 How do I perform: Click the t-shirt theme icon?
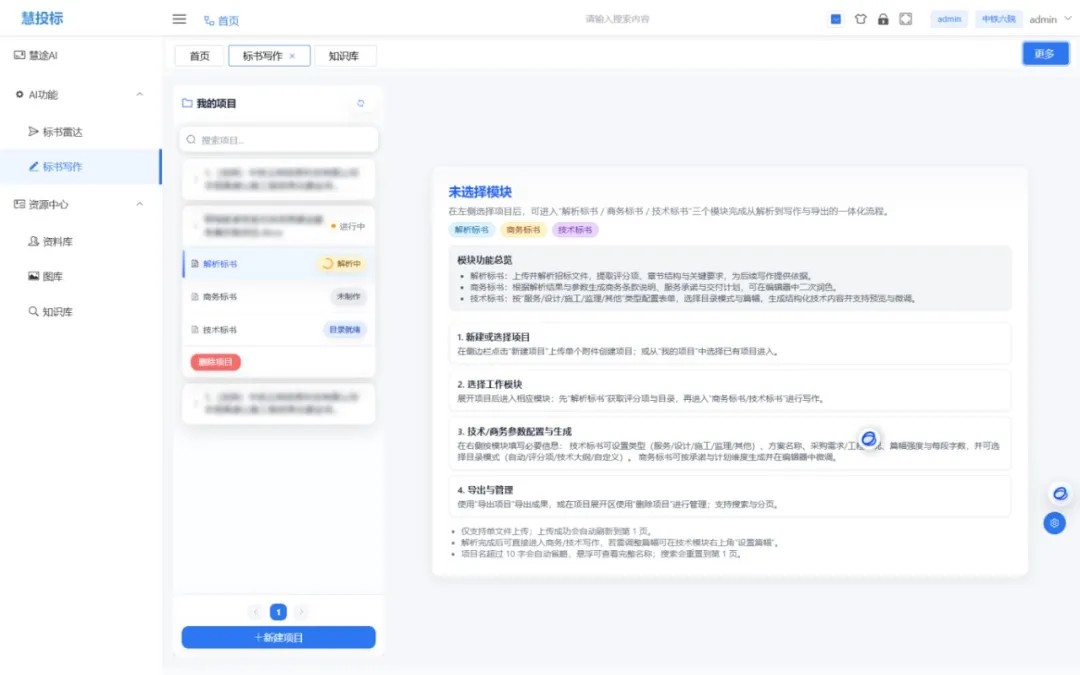pos(860,19)
